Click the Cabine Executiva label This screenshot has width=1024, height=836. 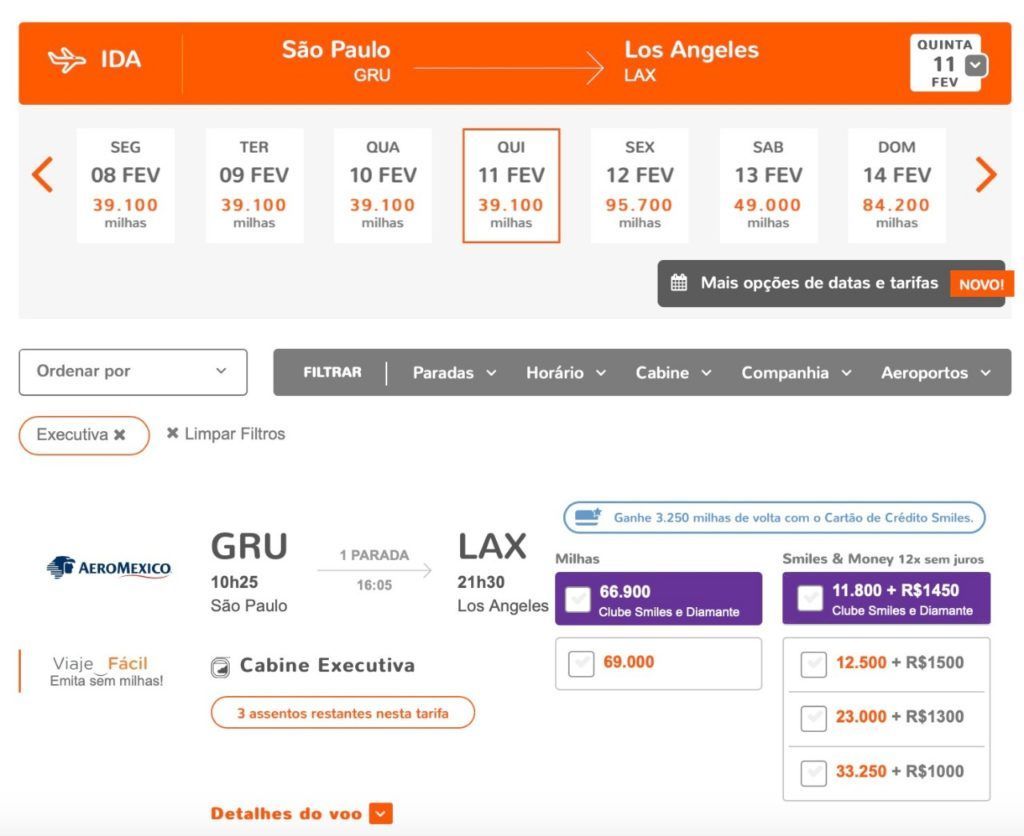coord(327,666)
